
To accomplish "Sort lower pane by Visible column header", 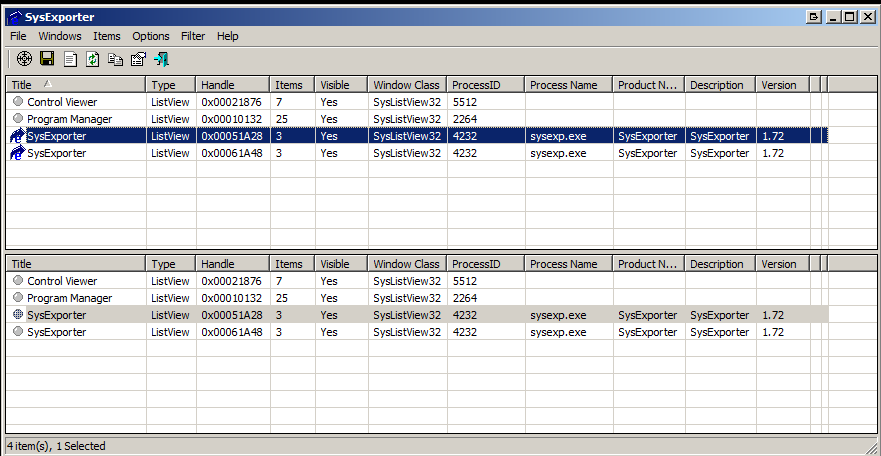I will 341,263.
